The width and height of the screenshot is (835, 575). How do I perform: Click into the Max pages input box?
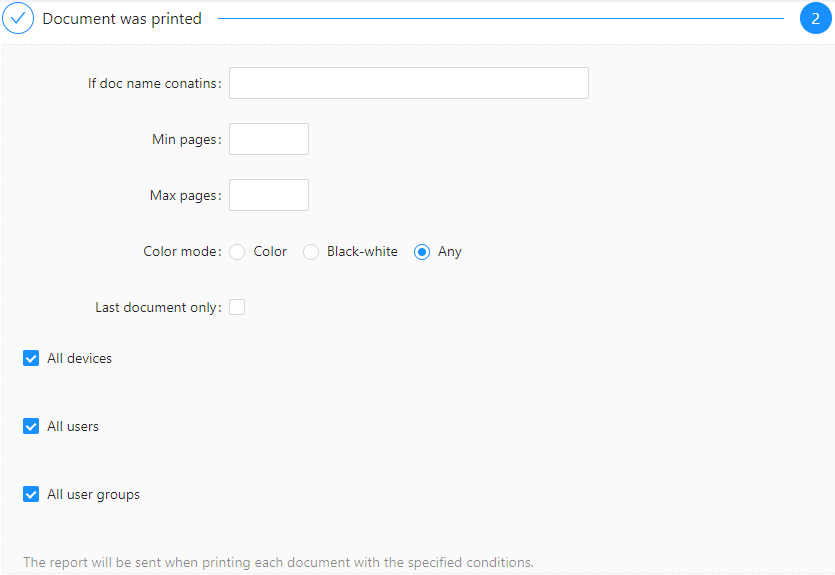(269, 195)
